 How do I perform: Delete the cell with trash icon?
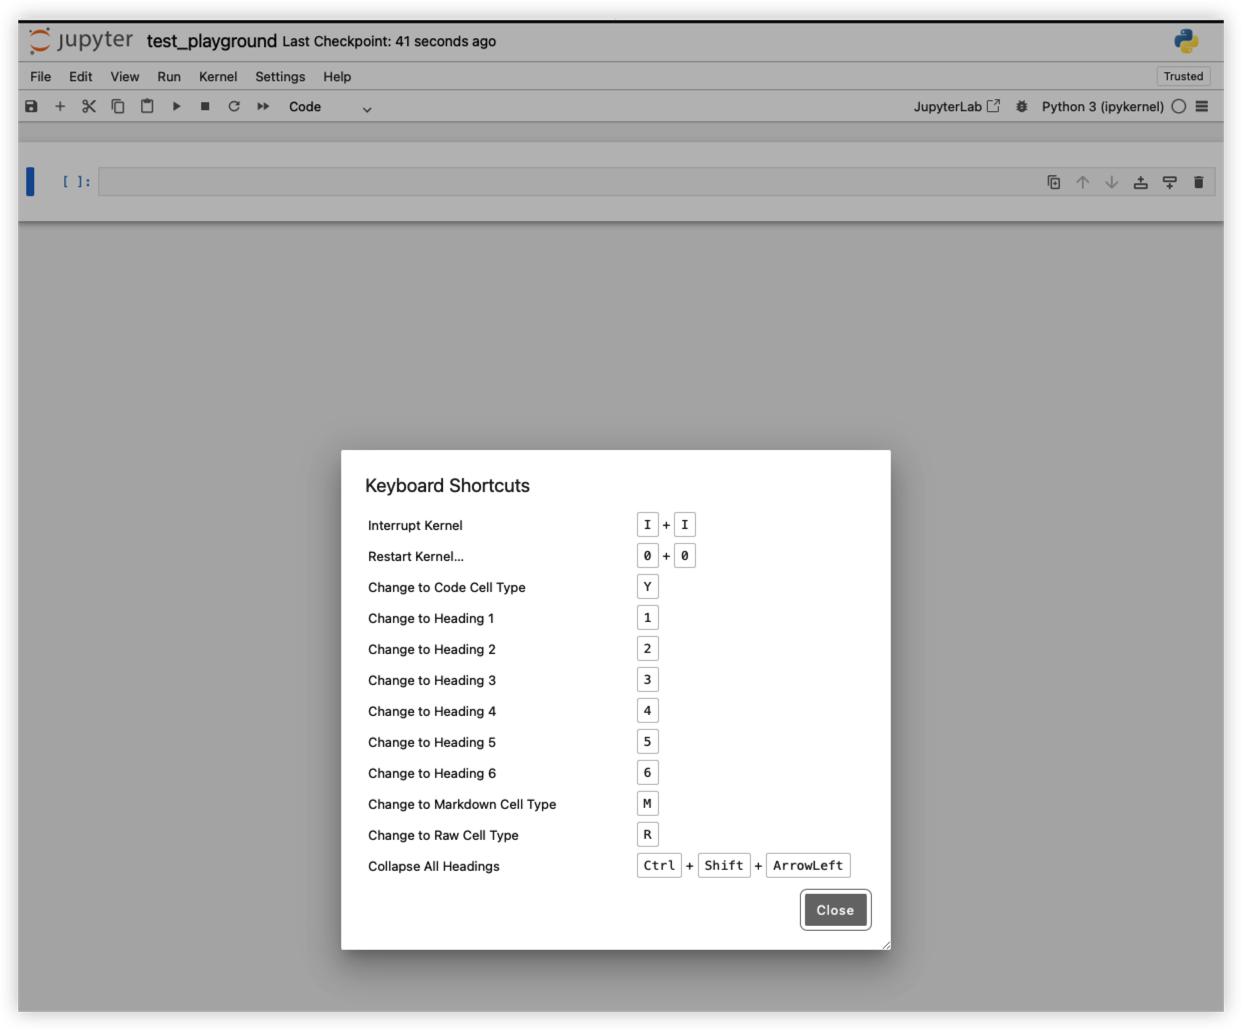[x=1198, y=182]
